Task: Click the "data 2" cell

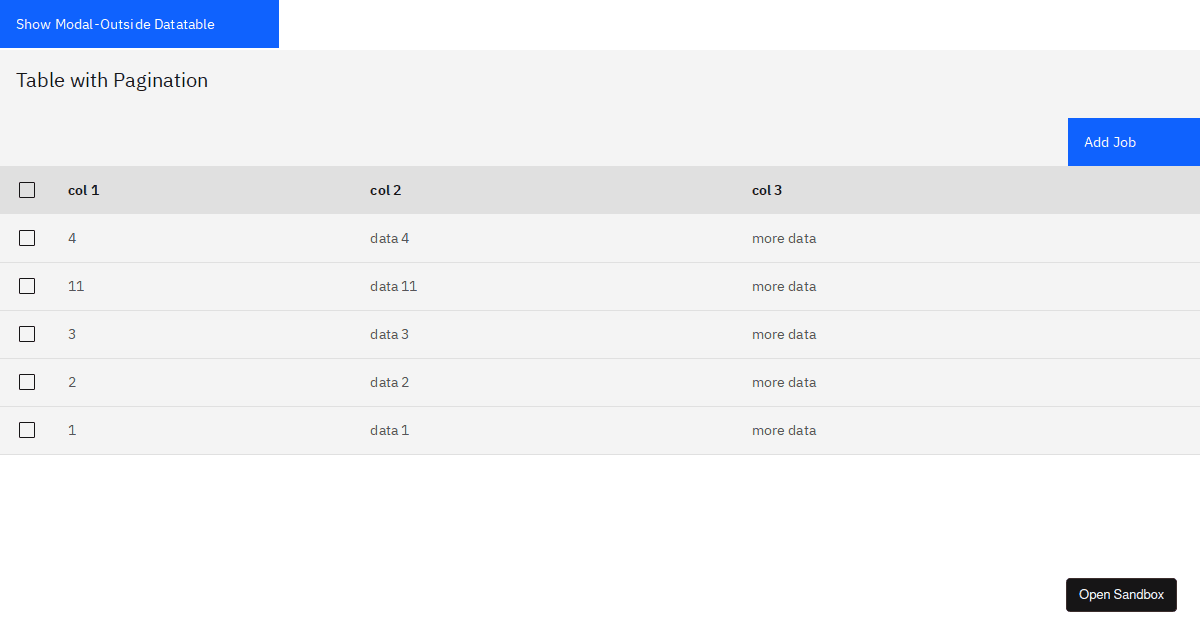Action: click(389, 382)
